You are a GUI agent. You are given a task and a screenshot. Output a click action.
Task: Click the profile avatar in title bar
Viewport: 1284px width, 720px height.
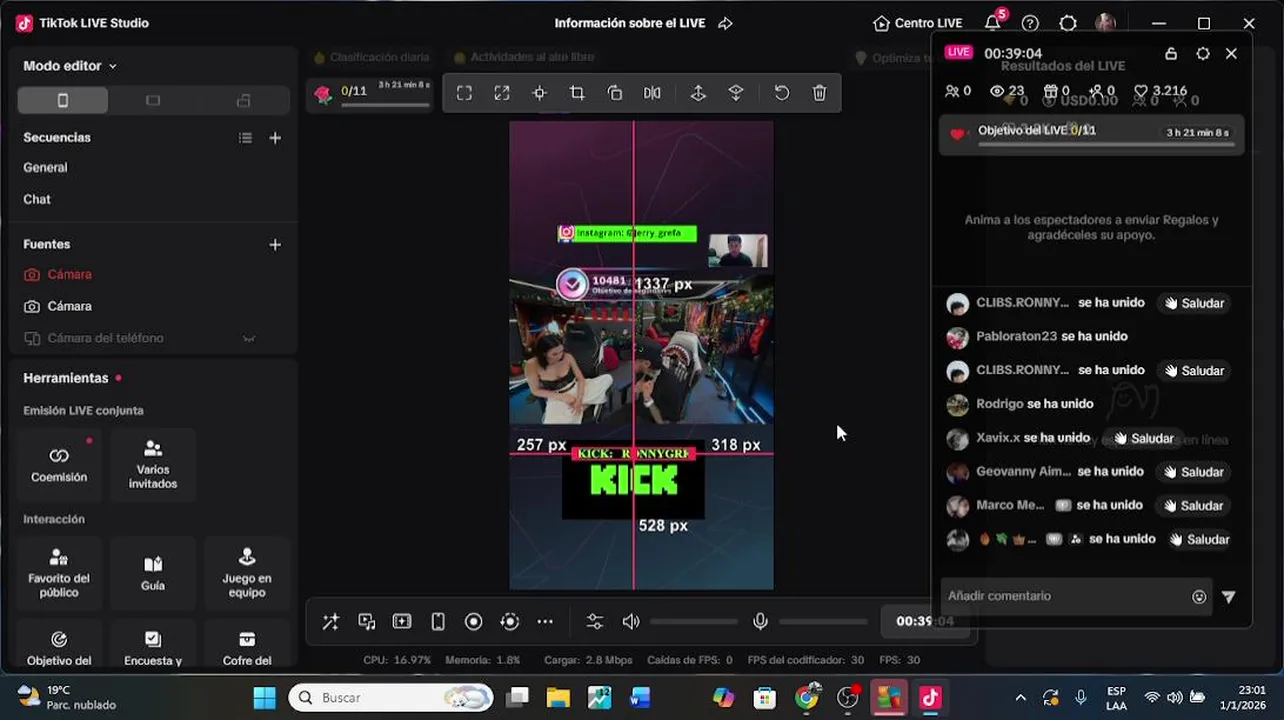pyautogui.click(x=1105, y=23)
